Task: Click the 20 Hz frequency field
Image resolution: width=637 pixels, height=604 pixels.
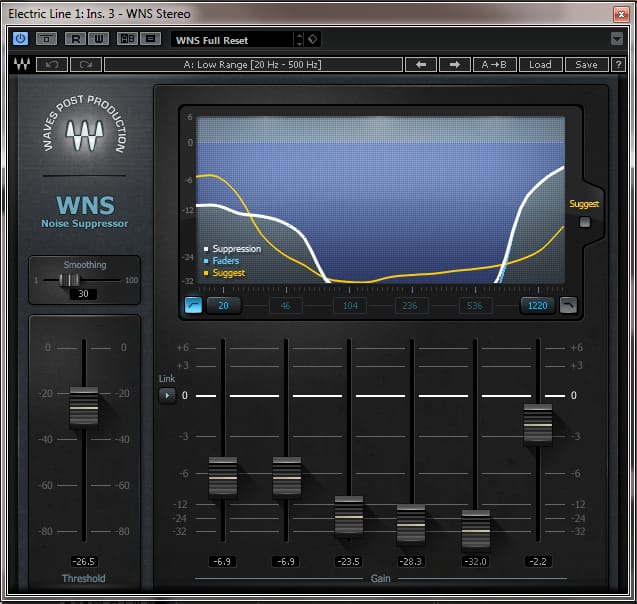Action: pyautogui.click(x=223, y=305)
